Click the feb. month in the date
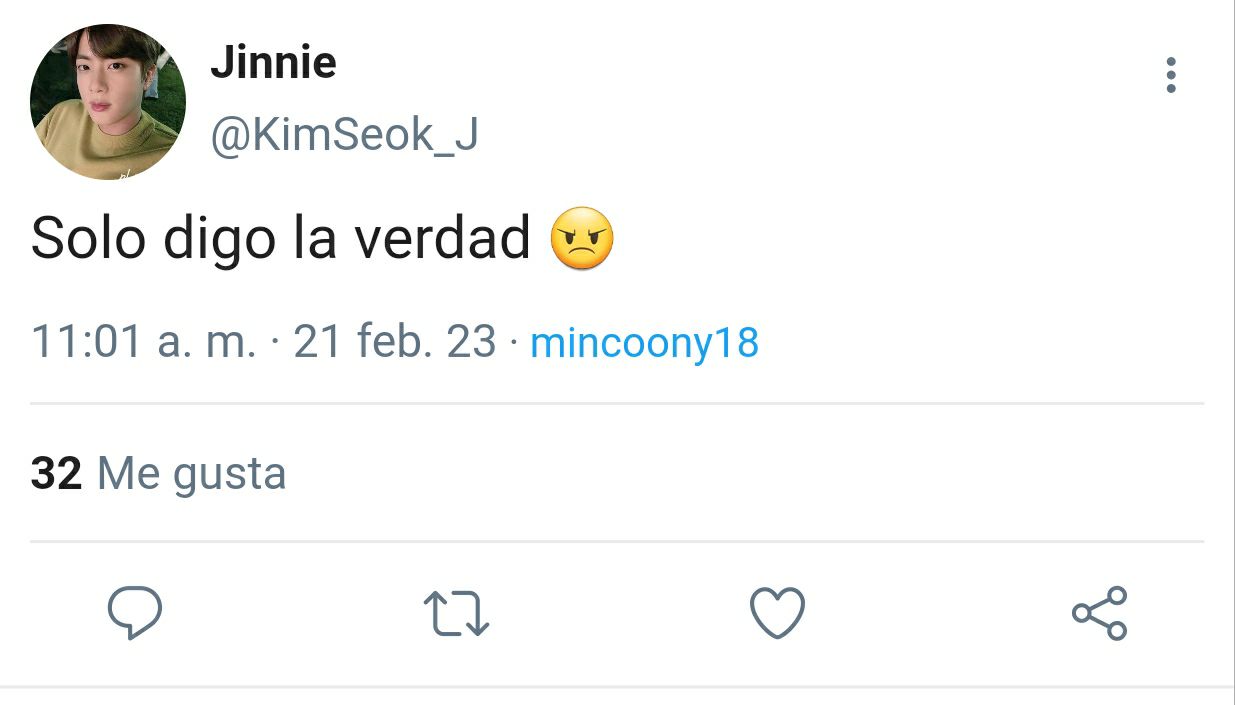This screenshot has width=1235, height=705. point(394,343)
